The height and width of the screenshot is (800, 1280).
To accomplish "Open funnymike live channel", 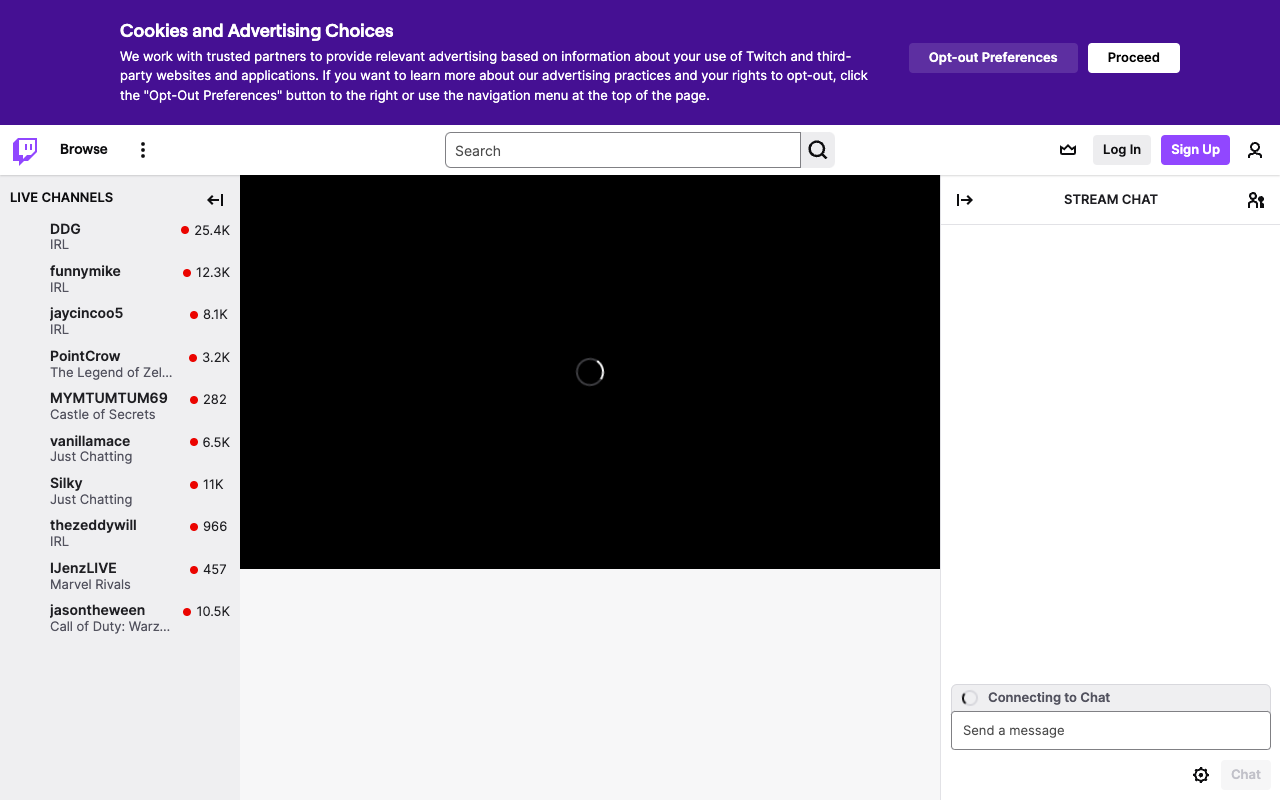I will (x=120, y=279).
